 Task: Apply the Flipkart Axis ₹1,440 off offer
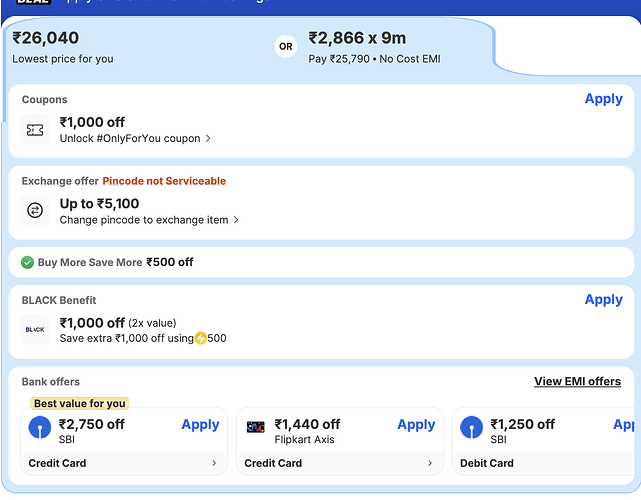coord(416,424)
